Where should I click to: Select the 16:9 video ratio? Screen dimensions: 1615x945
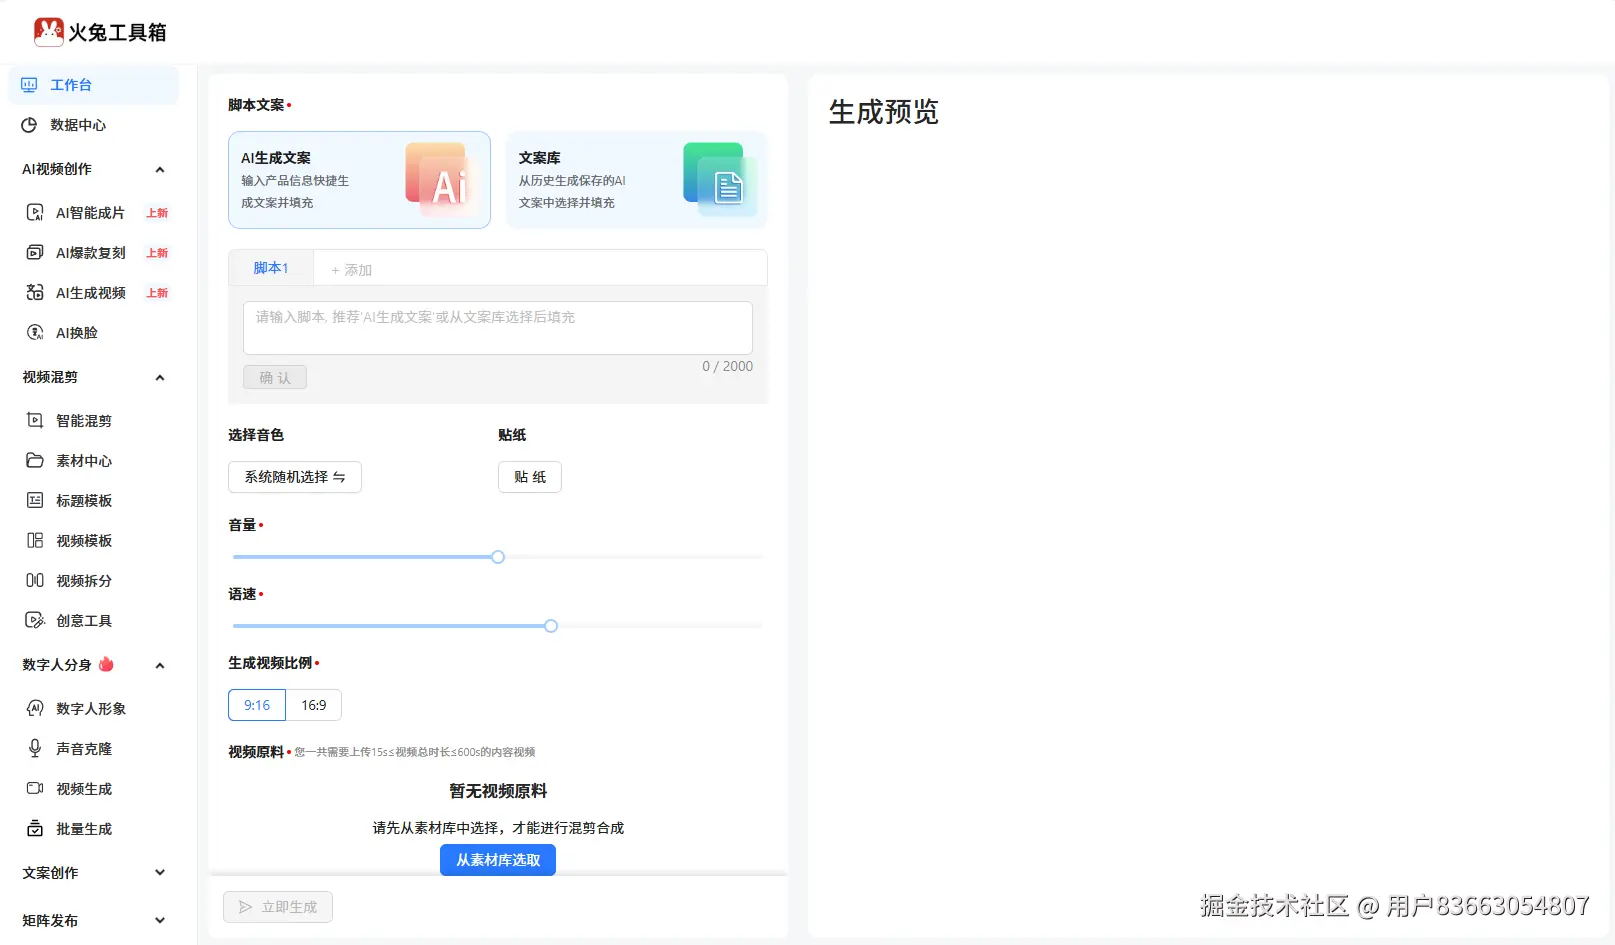pos(314,705)
